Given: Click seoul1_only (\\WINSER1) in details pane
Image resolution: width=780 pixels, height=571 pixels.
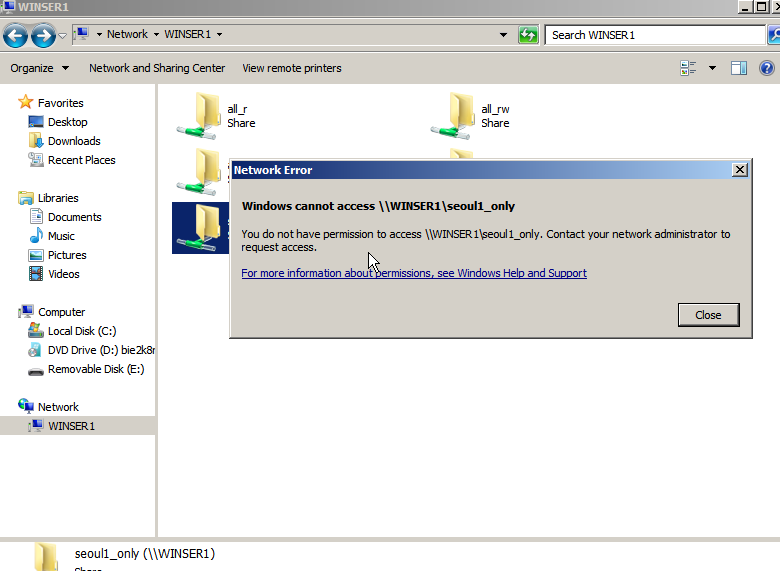Looking at the screenshot, I should [x=145, y=554].
